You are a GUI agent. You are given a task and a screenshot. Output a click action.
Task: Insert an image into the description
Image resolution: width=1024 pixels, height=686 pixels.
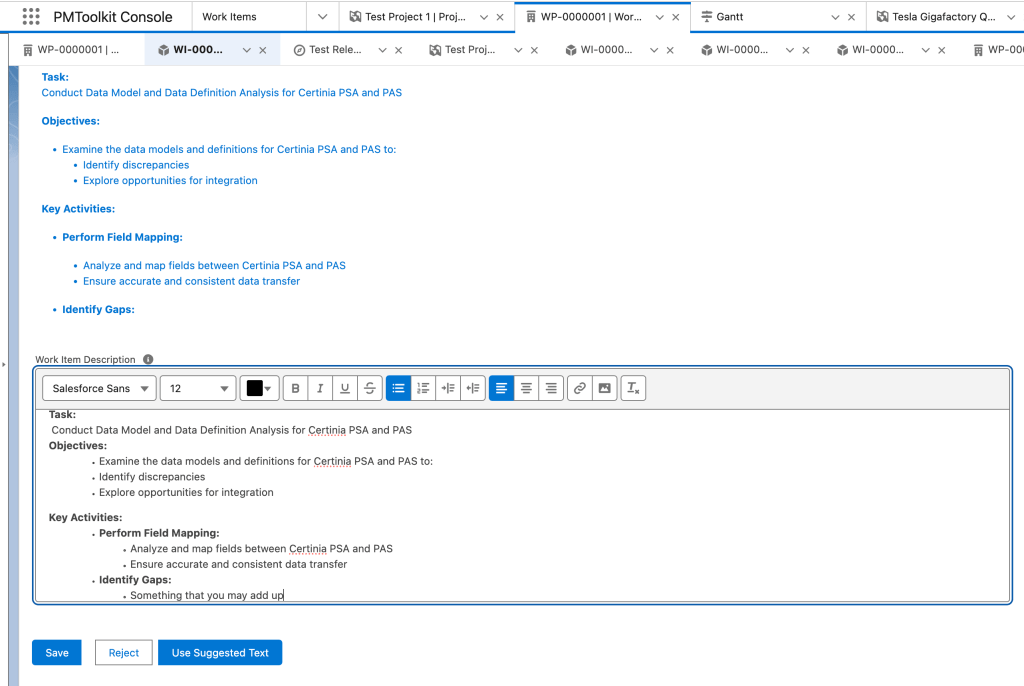tap(604, 389)
